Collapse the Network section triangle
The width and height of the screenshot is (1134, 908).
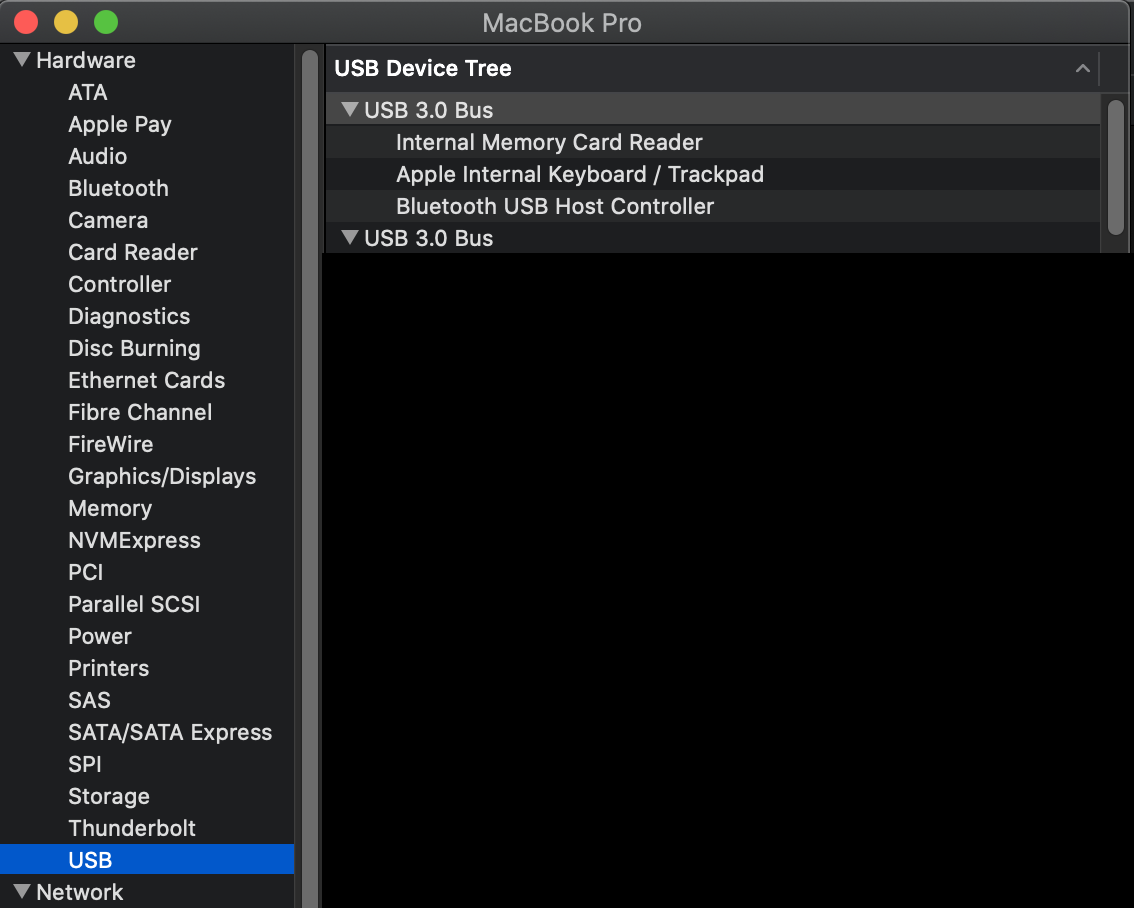point(22,891)
